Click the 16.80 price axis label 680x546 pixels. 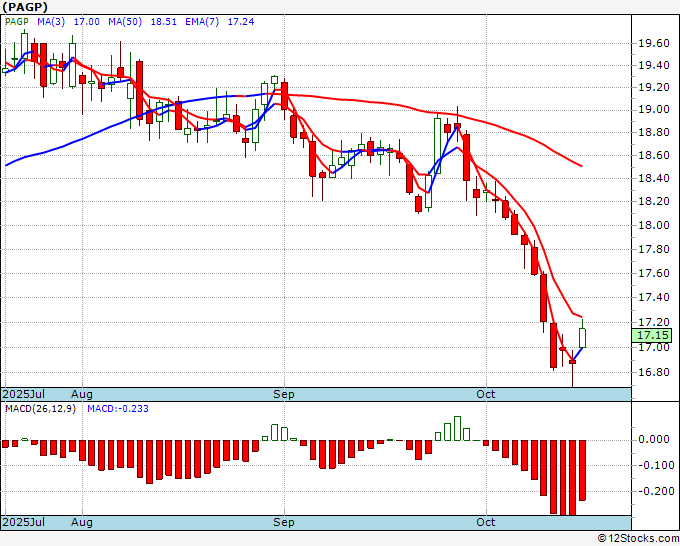click(x=654, y=373)
